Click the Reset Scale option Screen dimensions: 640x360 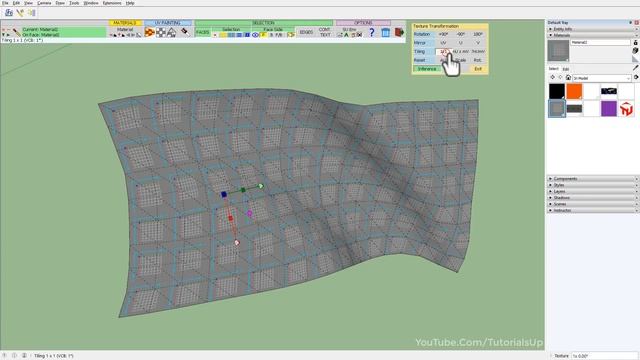461,60
